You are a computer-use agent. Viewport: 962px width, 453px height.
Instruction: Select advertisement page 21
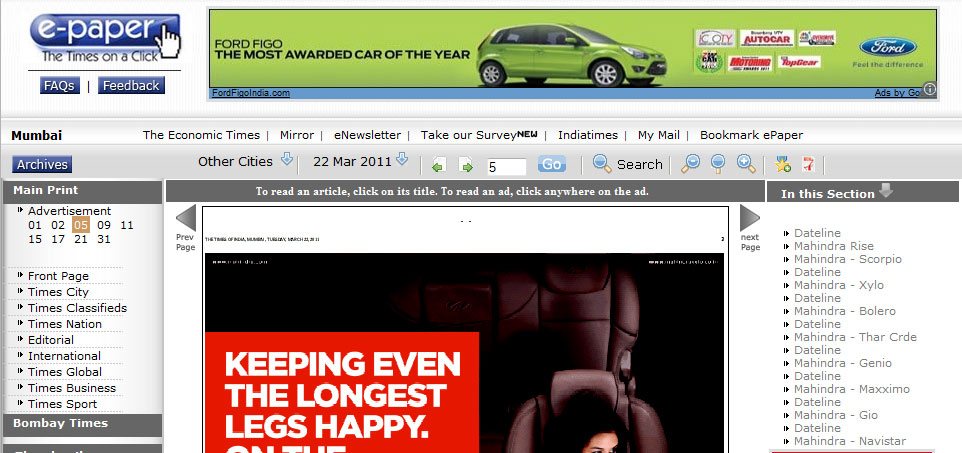pos(81,239)
